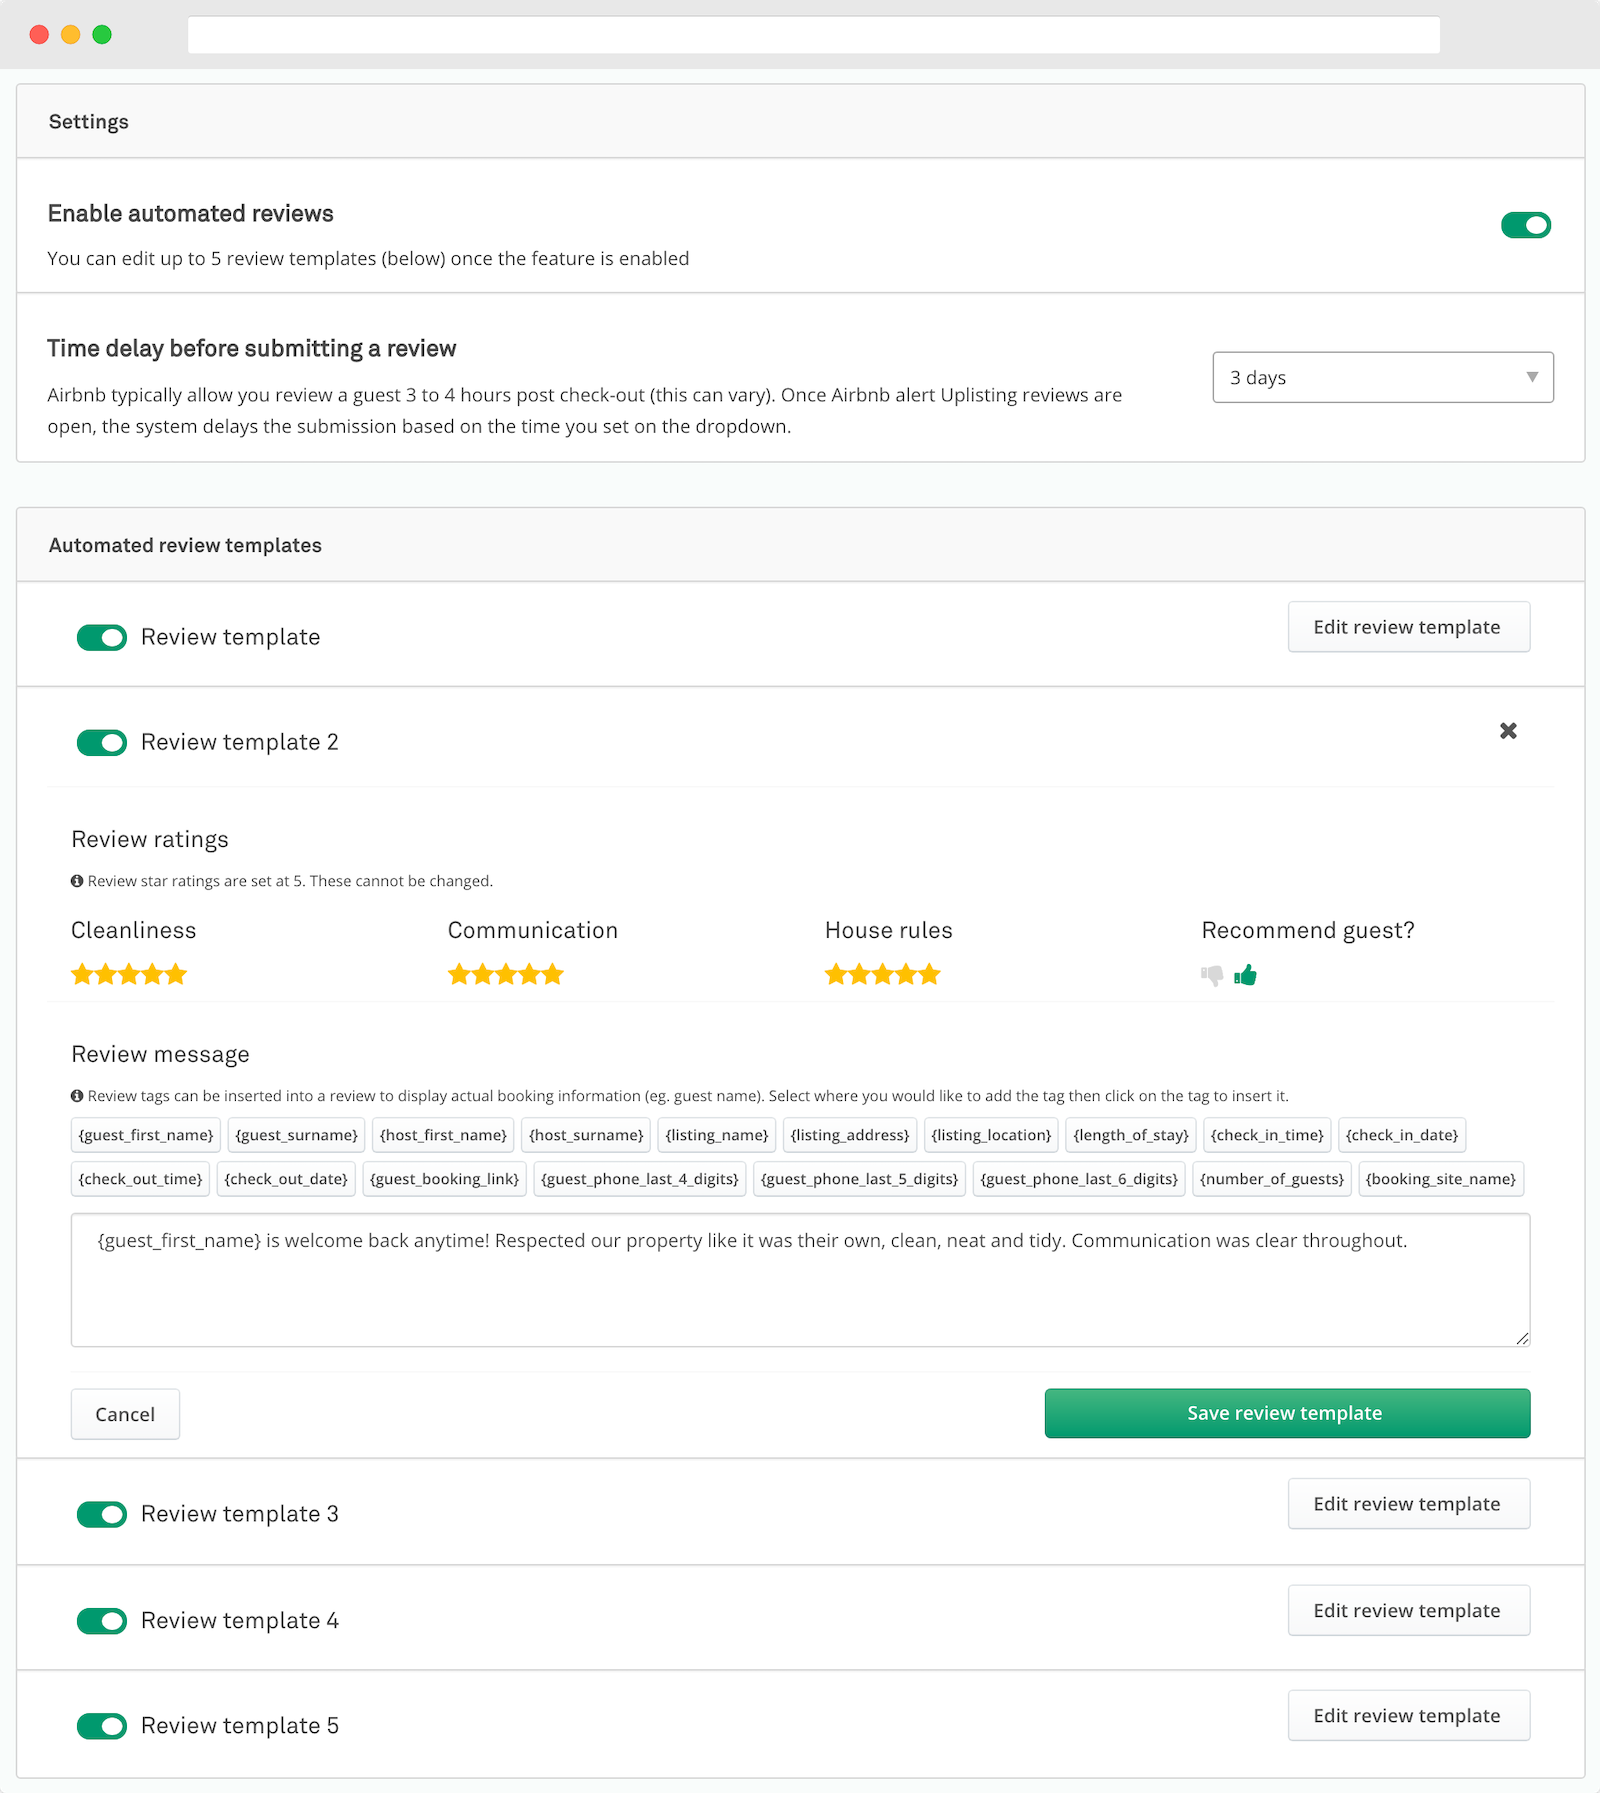Click the fifth Cleanliness star
1600x1793 pixels.
pyautogui.click(x=176, y=974)
